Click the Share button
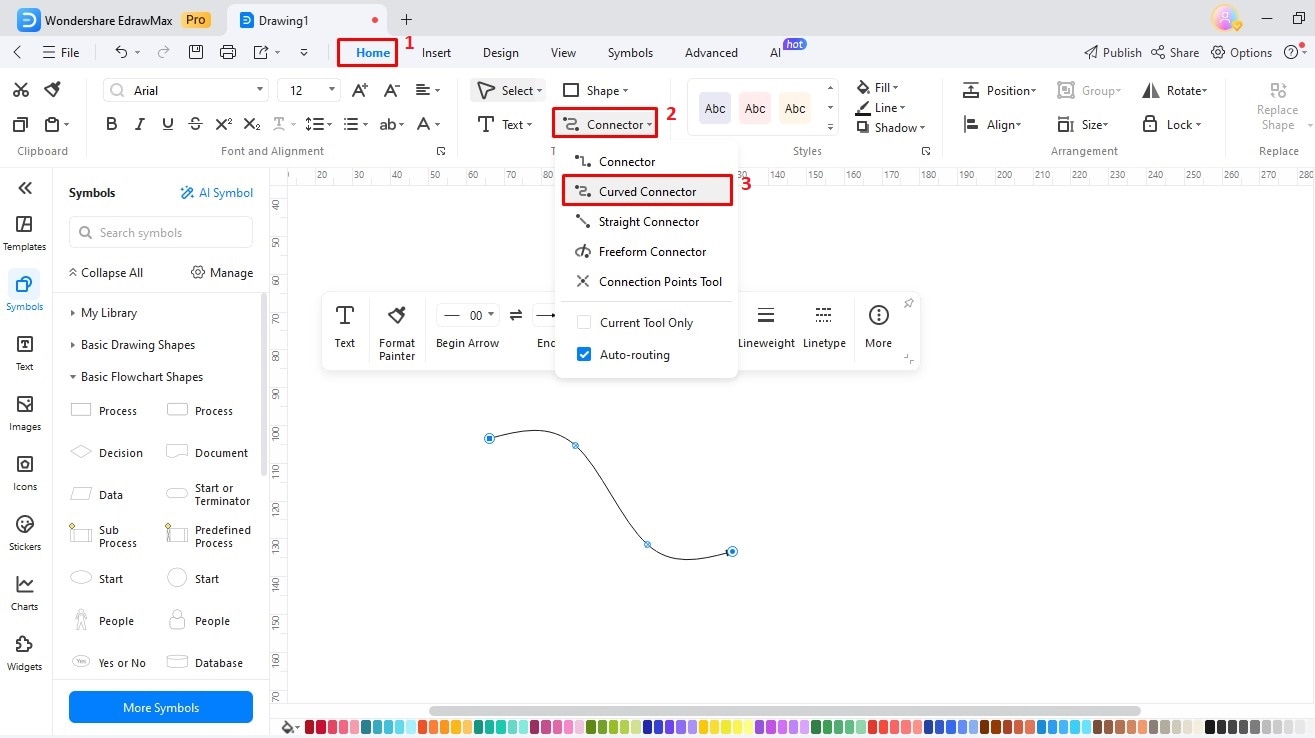The image size is (1315, 738). pos(1175,53)
